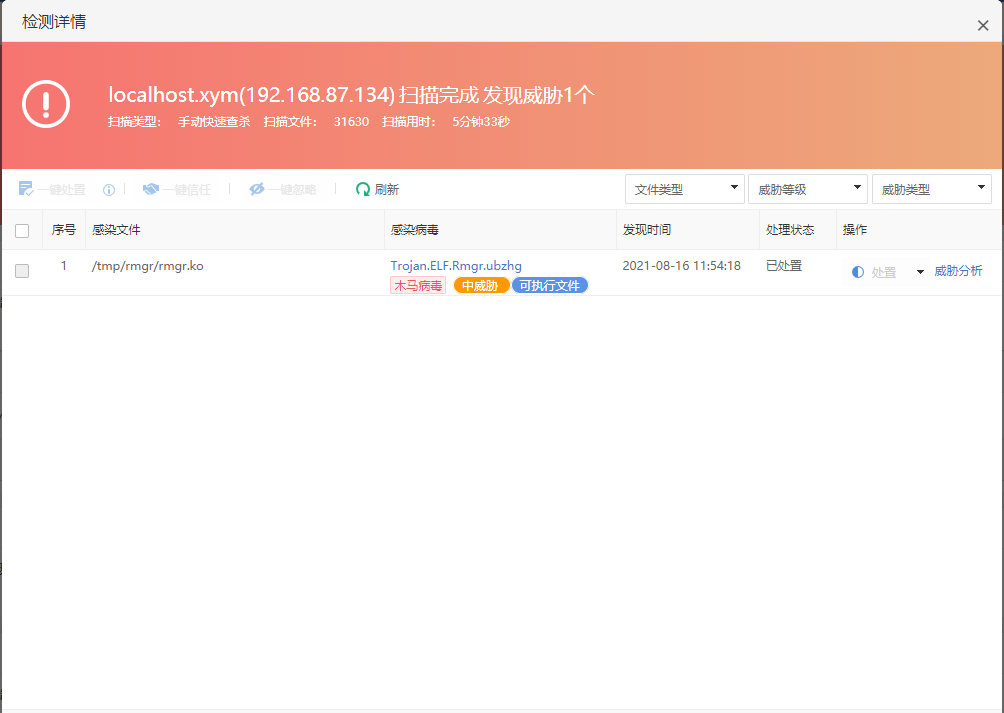The height and width of the screenshot is (713, 1004).
Task: Click the 刷新 label
Action: 387,189
